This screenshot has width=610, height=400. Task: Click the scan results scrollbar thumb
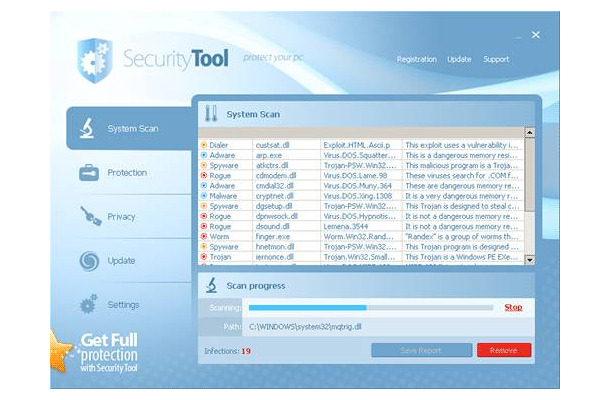529,175
